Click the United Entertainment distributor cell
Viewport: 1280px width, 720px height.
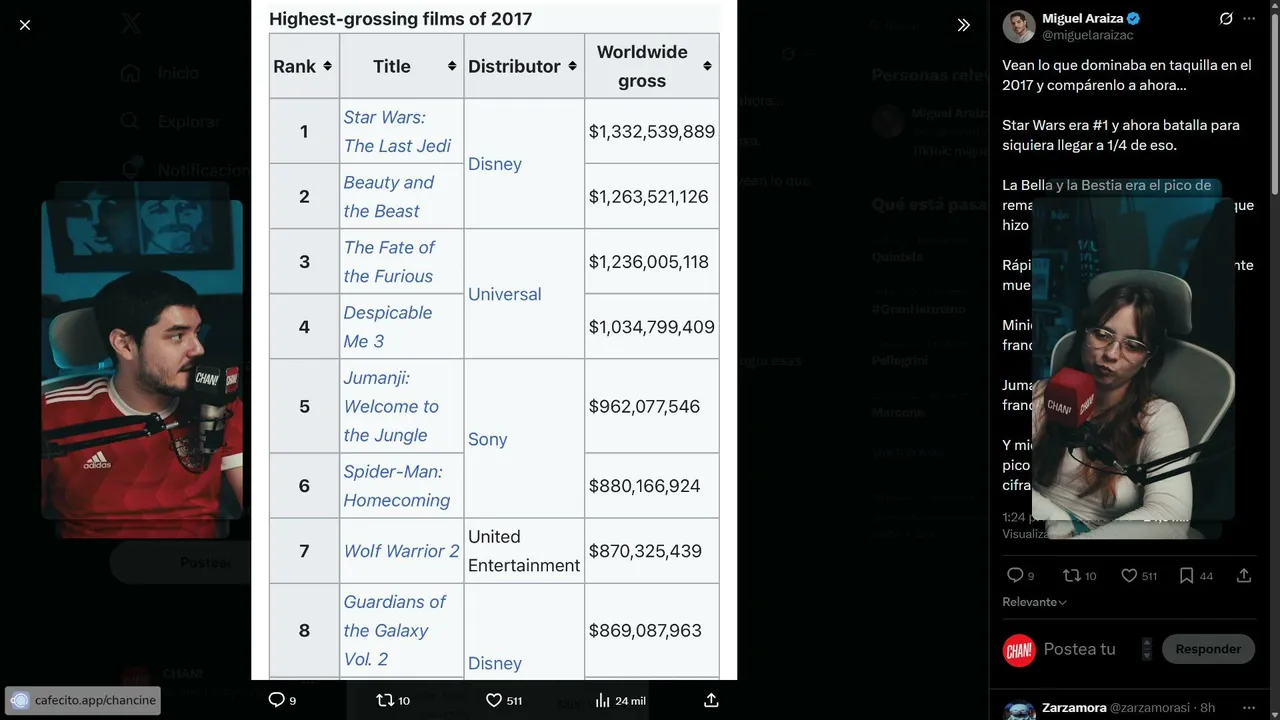[x=524, y=551]
